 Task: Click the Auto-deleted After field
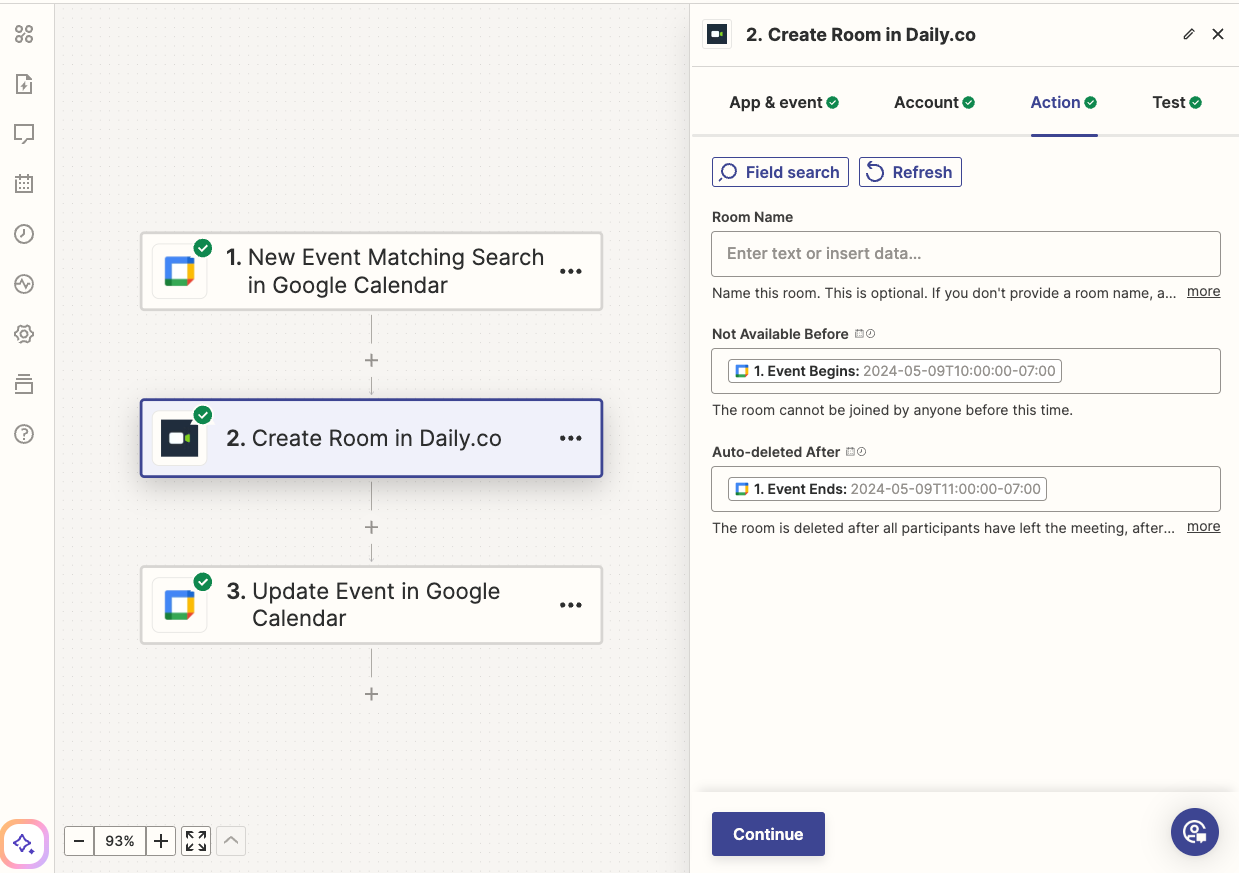(966, 489)
